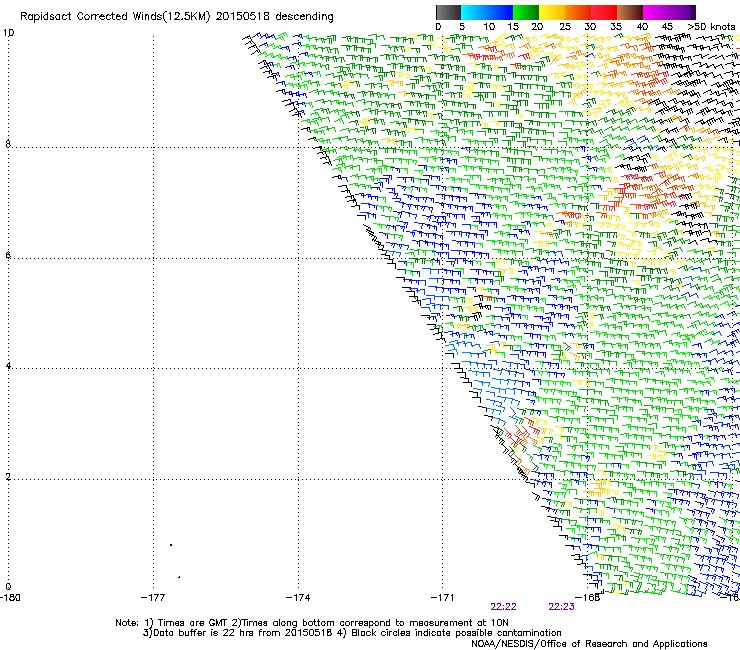The height and width of the screenshot is (650, 740).
Task: Click the latitude '8' axis label
Action: tap(8, 144)
